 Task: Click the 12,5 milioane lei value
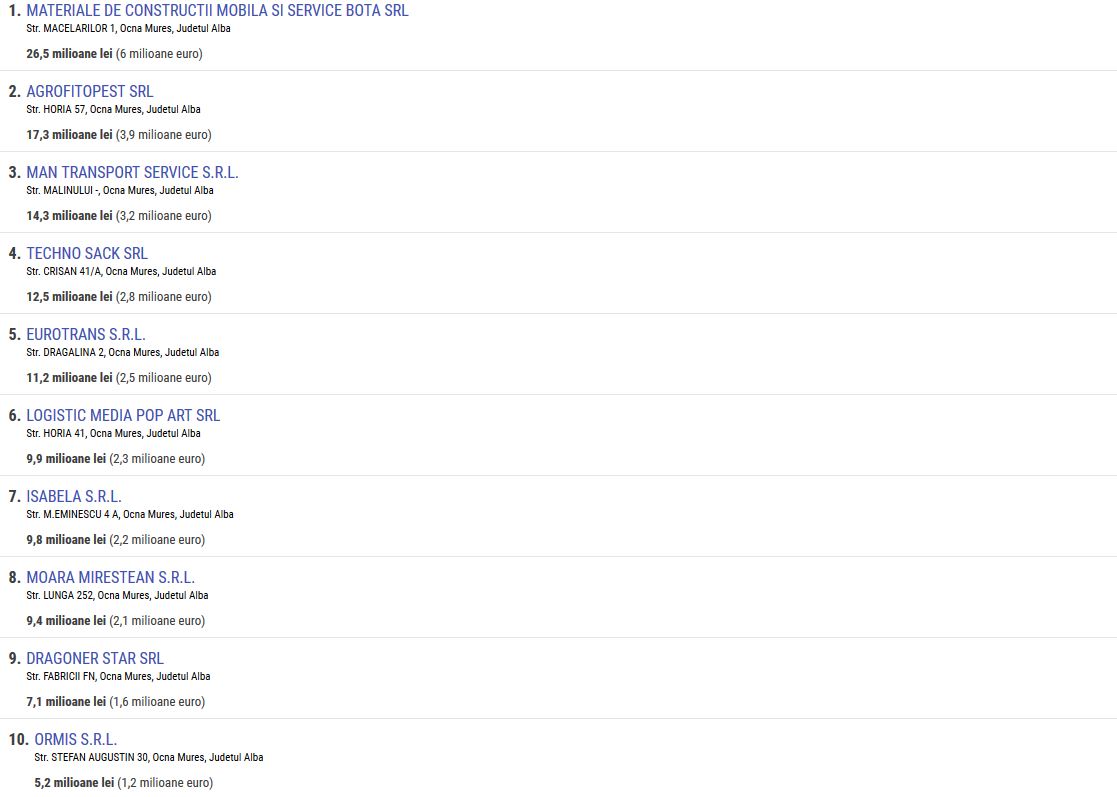point(69,297)
